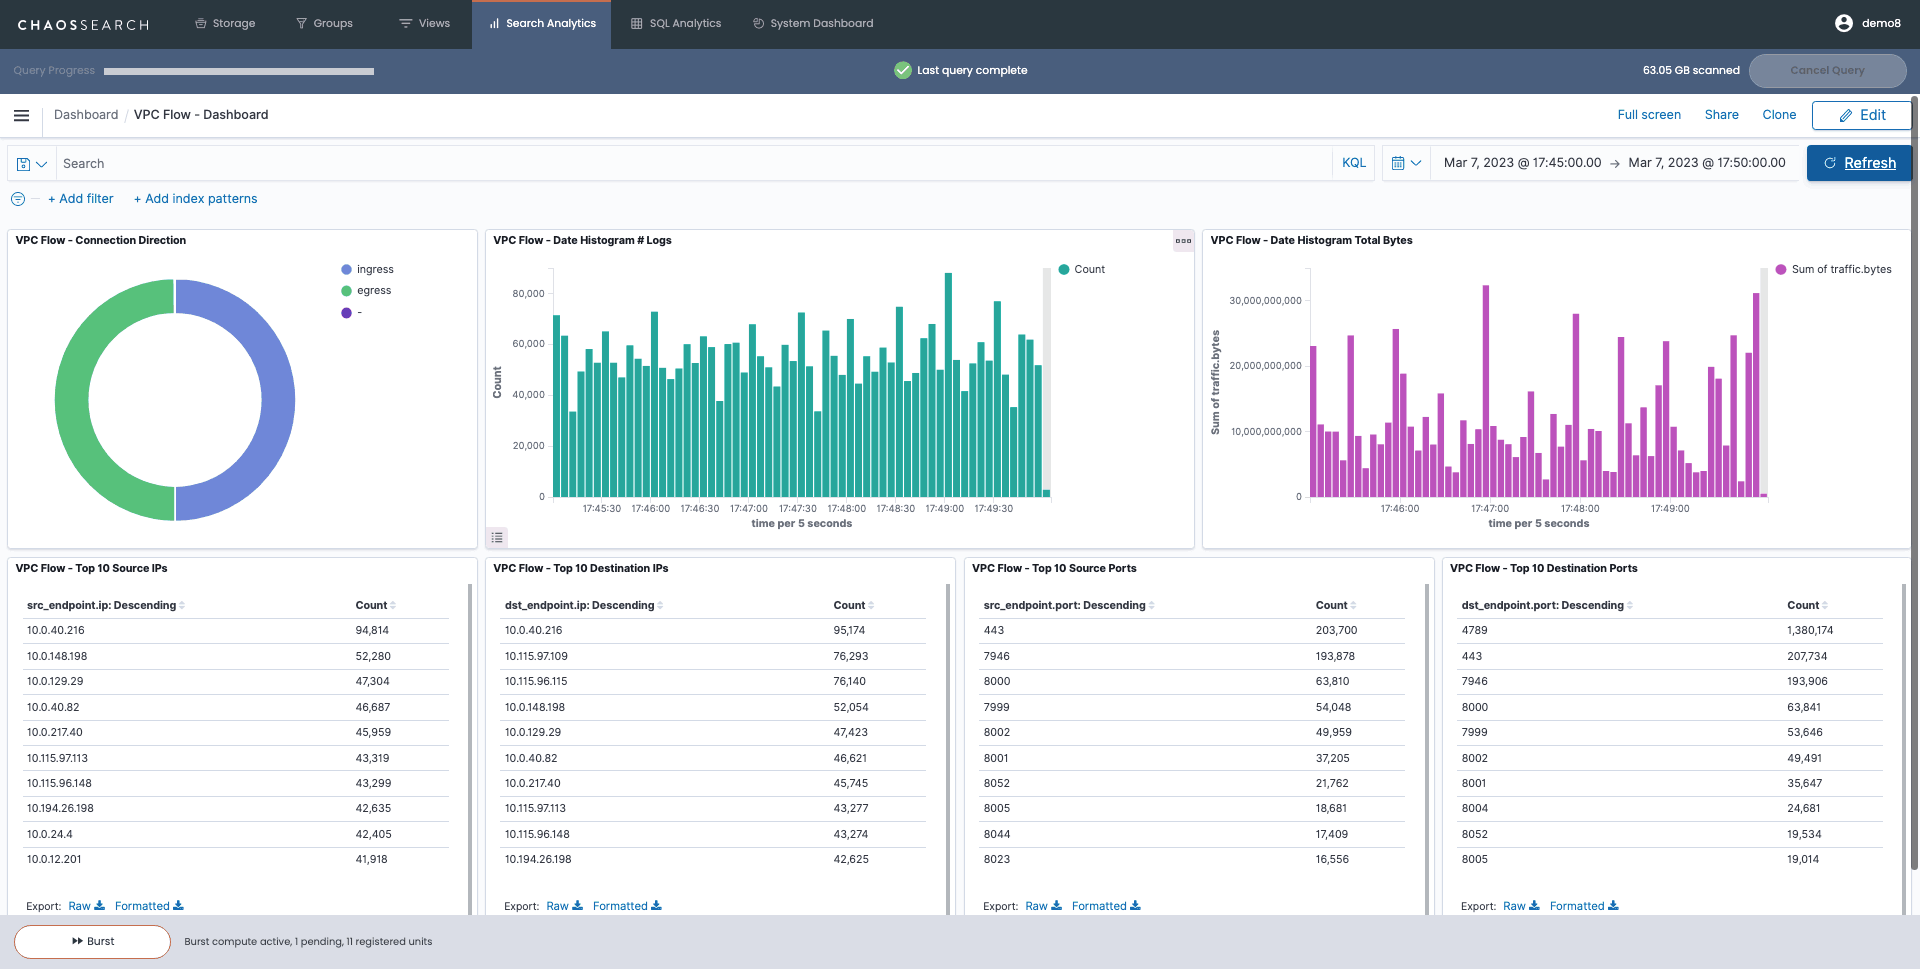Click the last query complete checkmark icon

(903, 70)
